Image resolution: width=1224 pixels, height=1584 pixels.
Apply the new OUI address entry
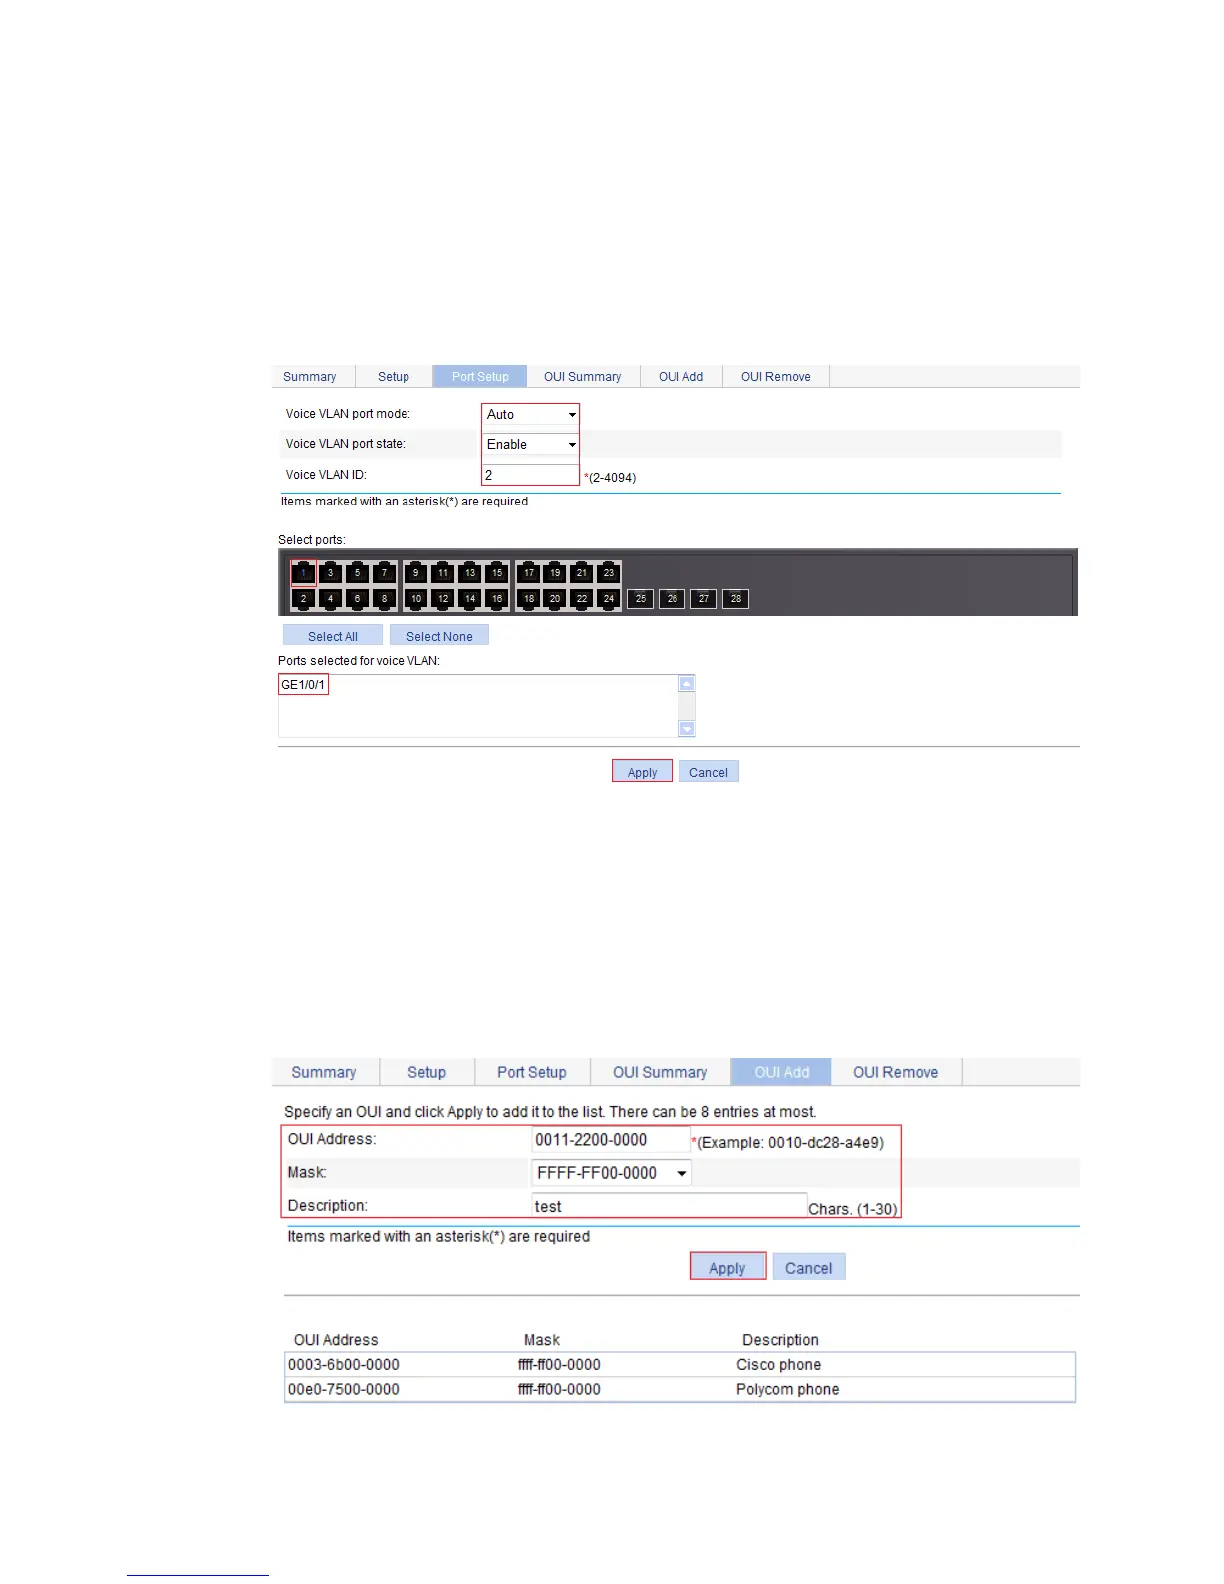coord(728,1267)
